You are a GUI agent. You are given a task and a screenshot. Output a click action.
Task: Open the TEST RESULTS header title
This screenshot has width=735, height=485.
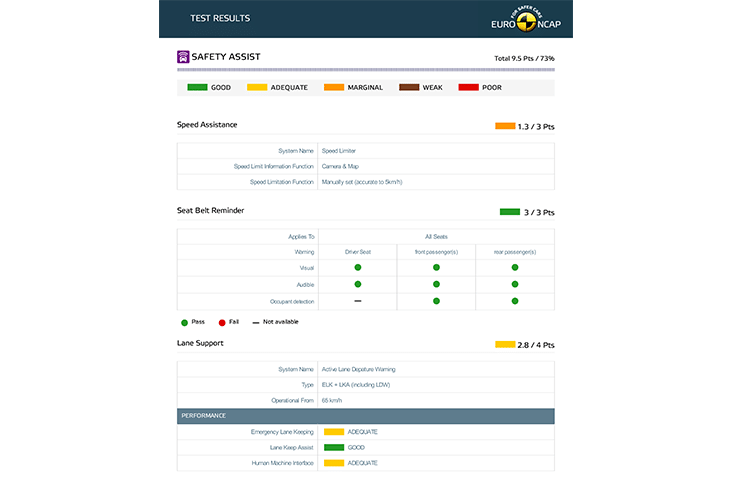click(220, 18)
